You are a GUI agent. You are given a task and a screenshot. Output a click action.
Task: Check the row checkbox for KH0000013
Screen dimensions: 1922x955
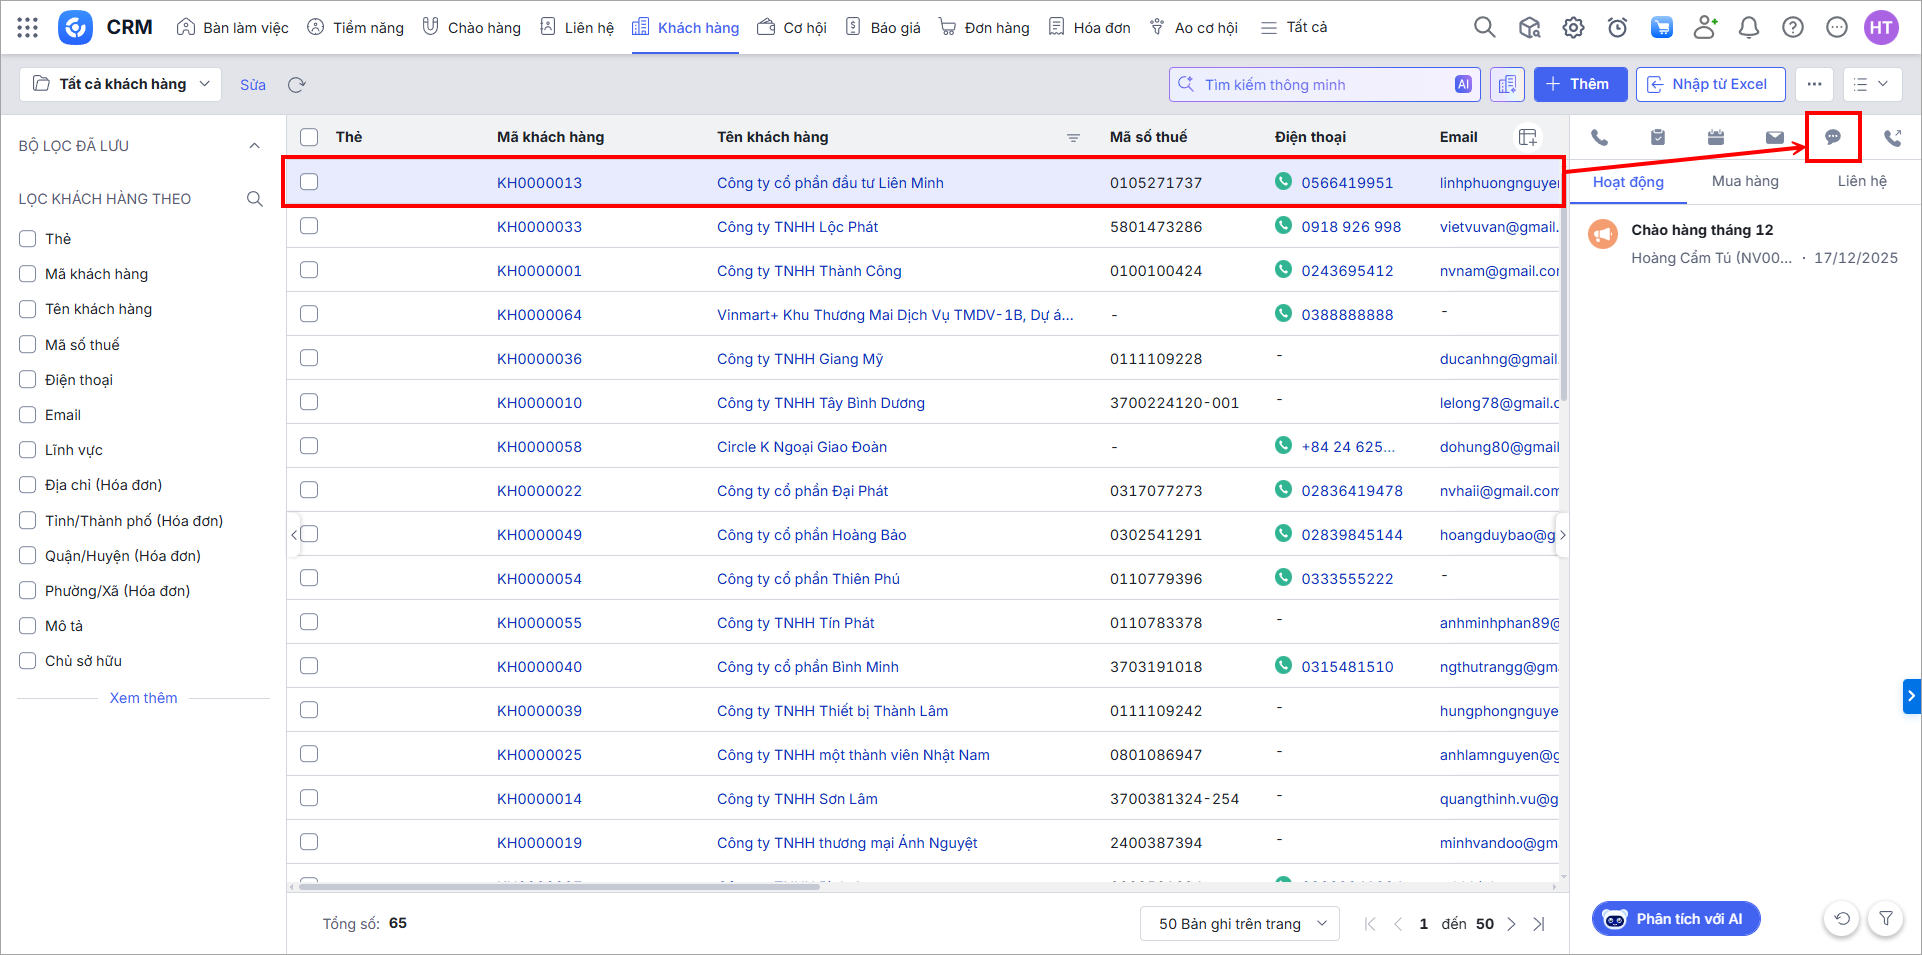click(x=309, y=182)
